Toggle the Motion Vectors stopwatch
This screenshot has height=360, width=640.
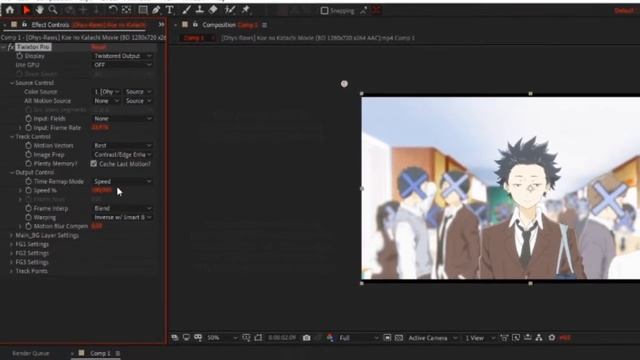[28, 145]
